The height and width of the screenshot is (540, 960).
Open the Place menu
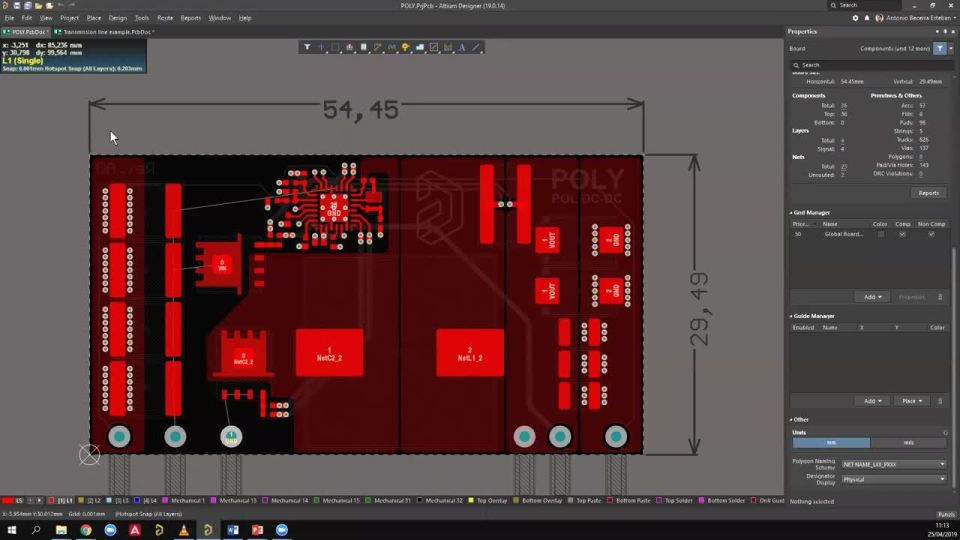coord(94,18)
